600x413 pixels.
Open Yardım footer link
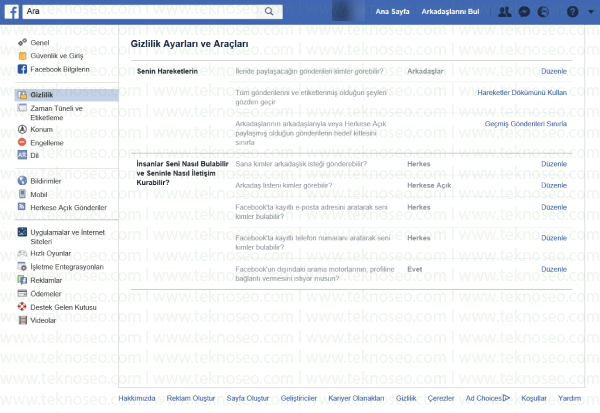pyautogui.click(x=569, y=398)
